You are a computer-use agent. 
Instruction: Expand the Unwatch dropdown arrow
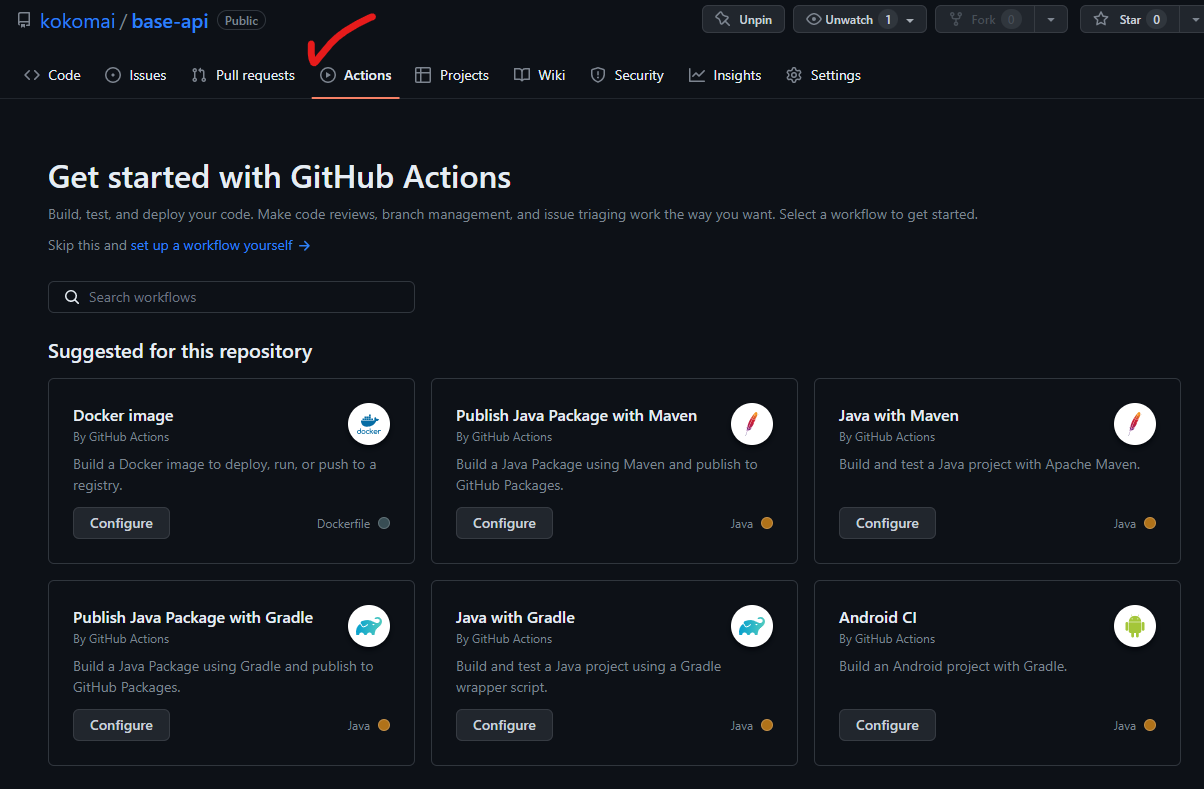click(911, 20)
